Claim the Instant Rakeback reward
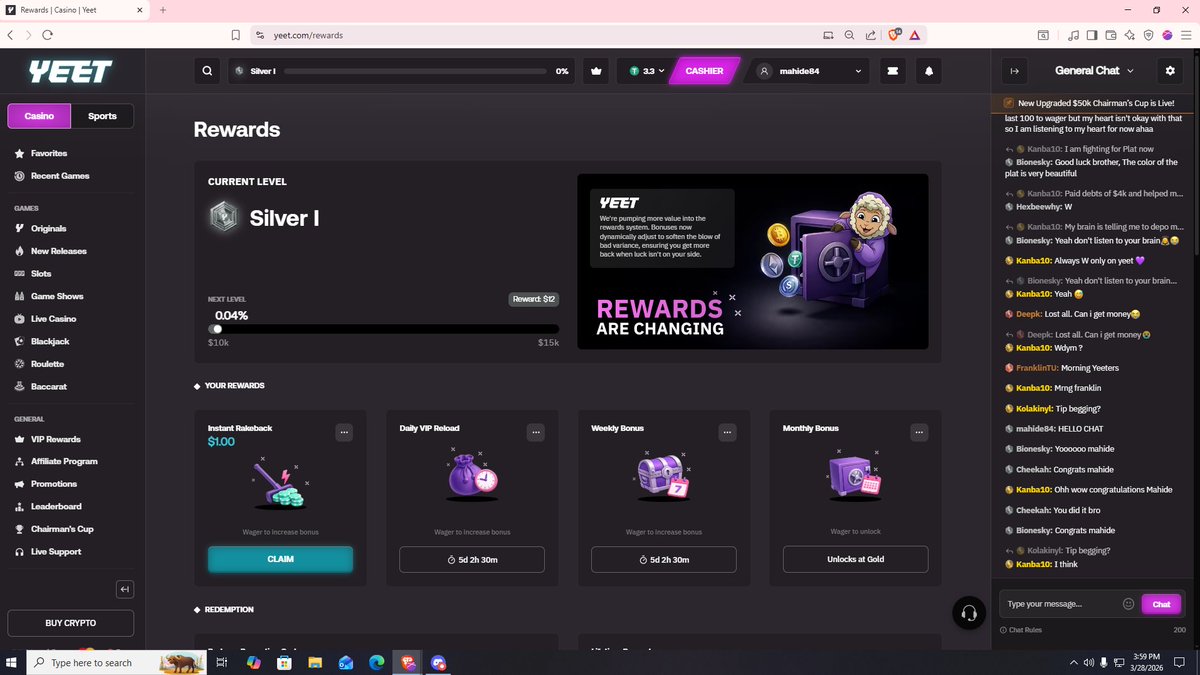The image size is (1200, 675). point(280,559)
